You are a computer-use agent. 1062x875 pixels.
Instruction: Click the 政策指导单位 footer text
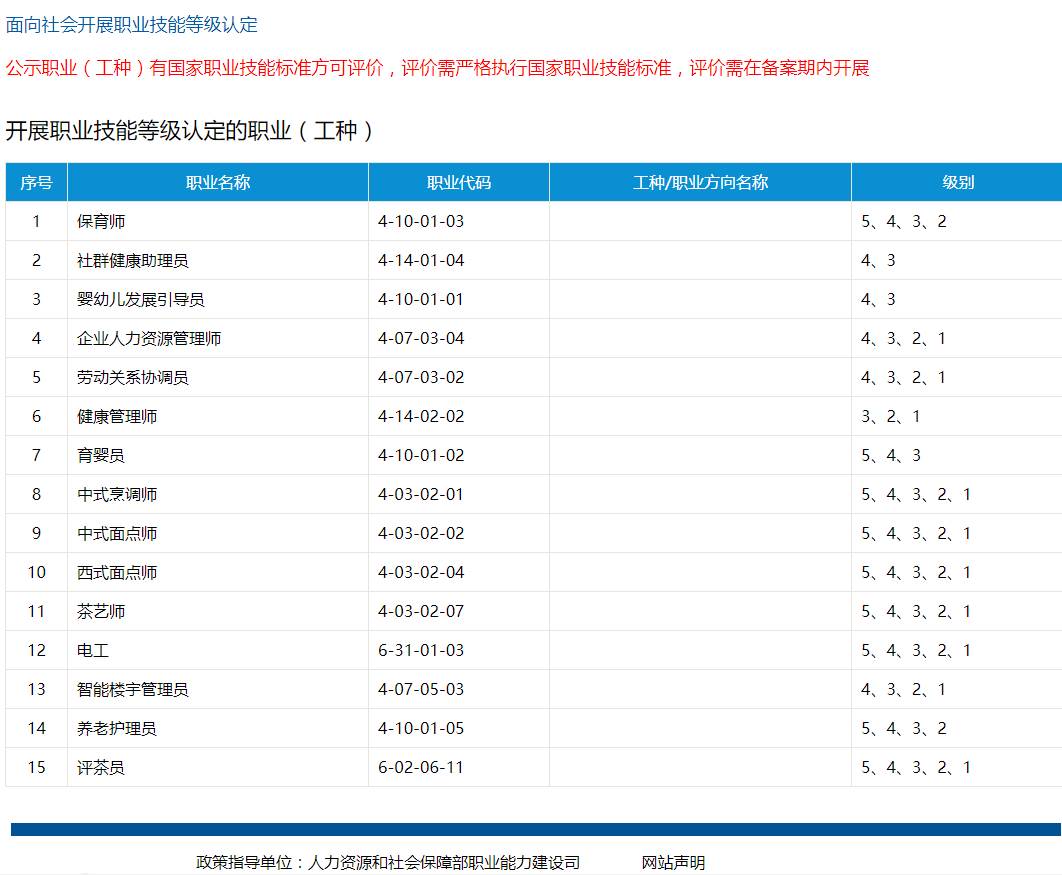point(388,862)
